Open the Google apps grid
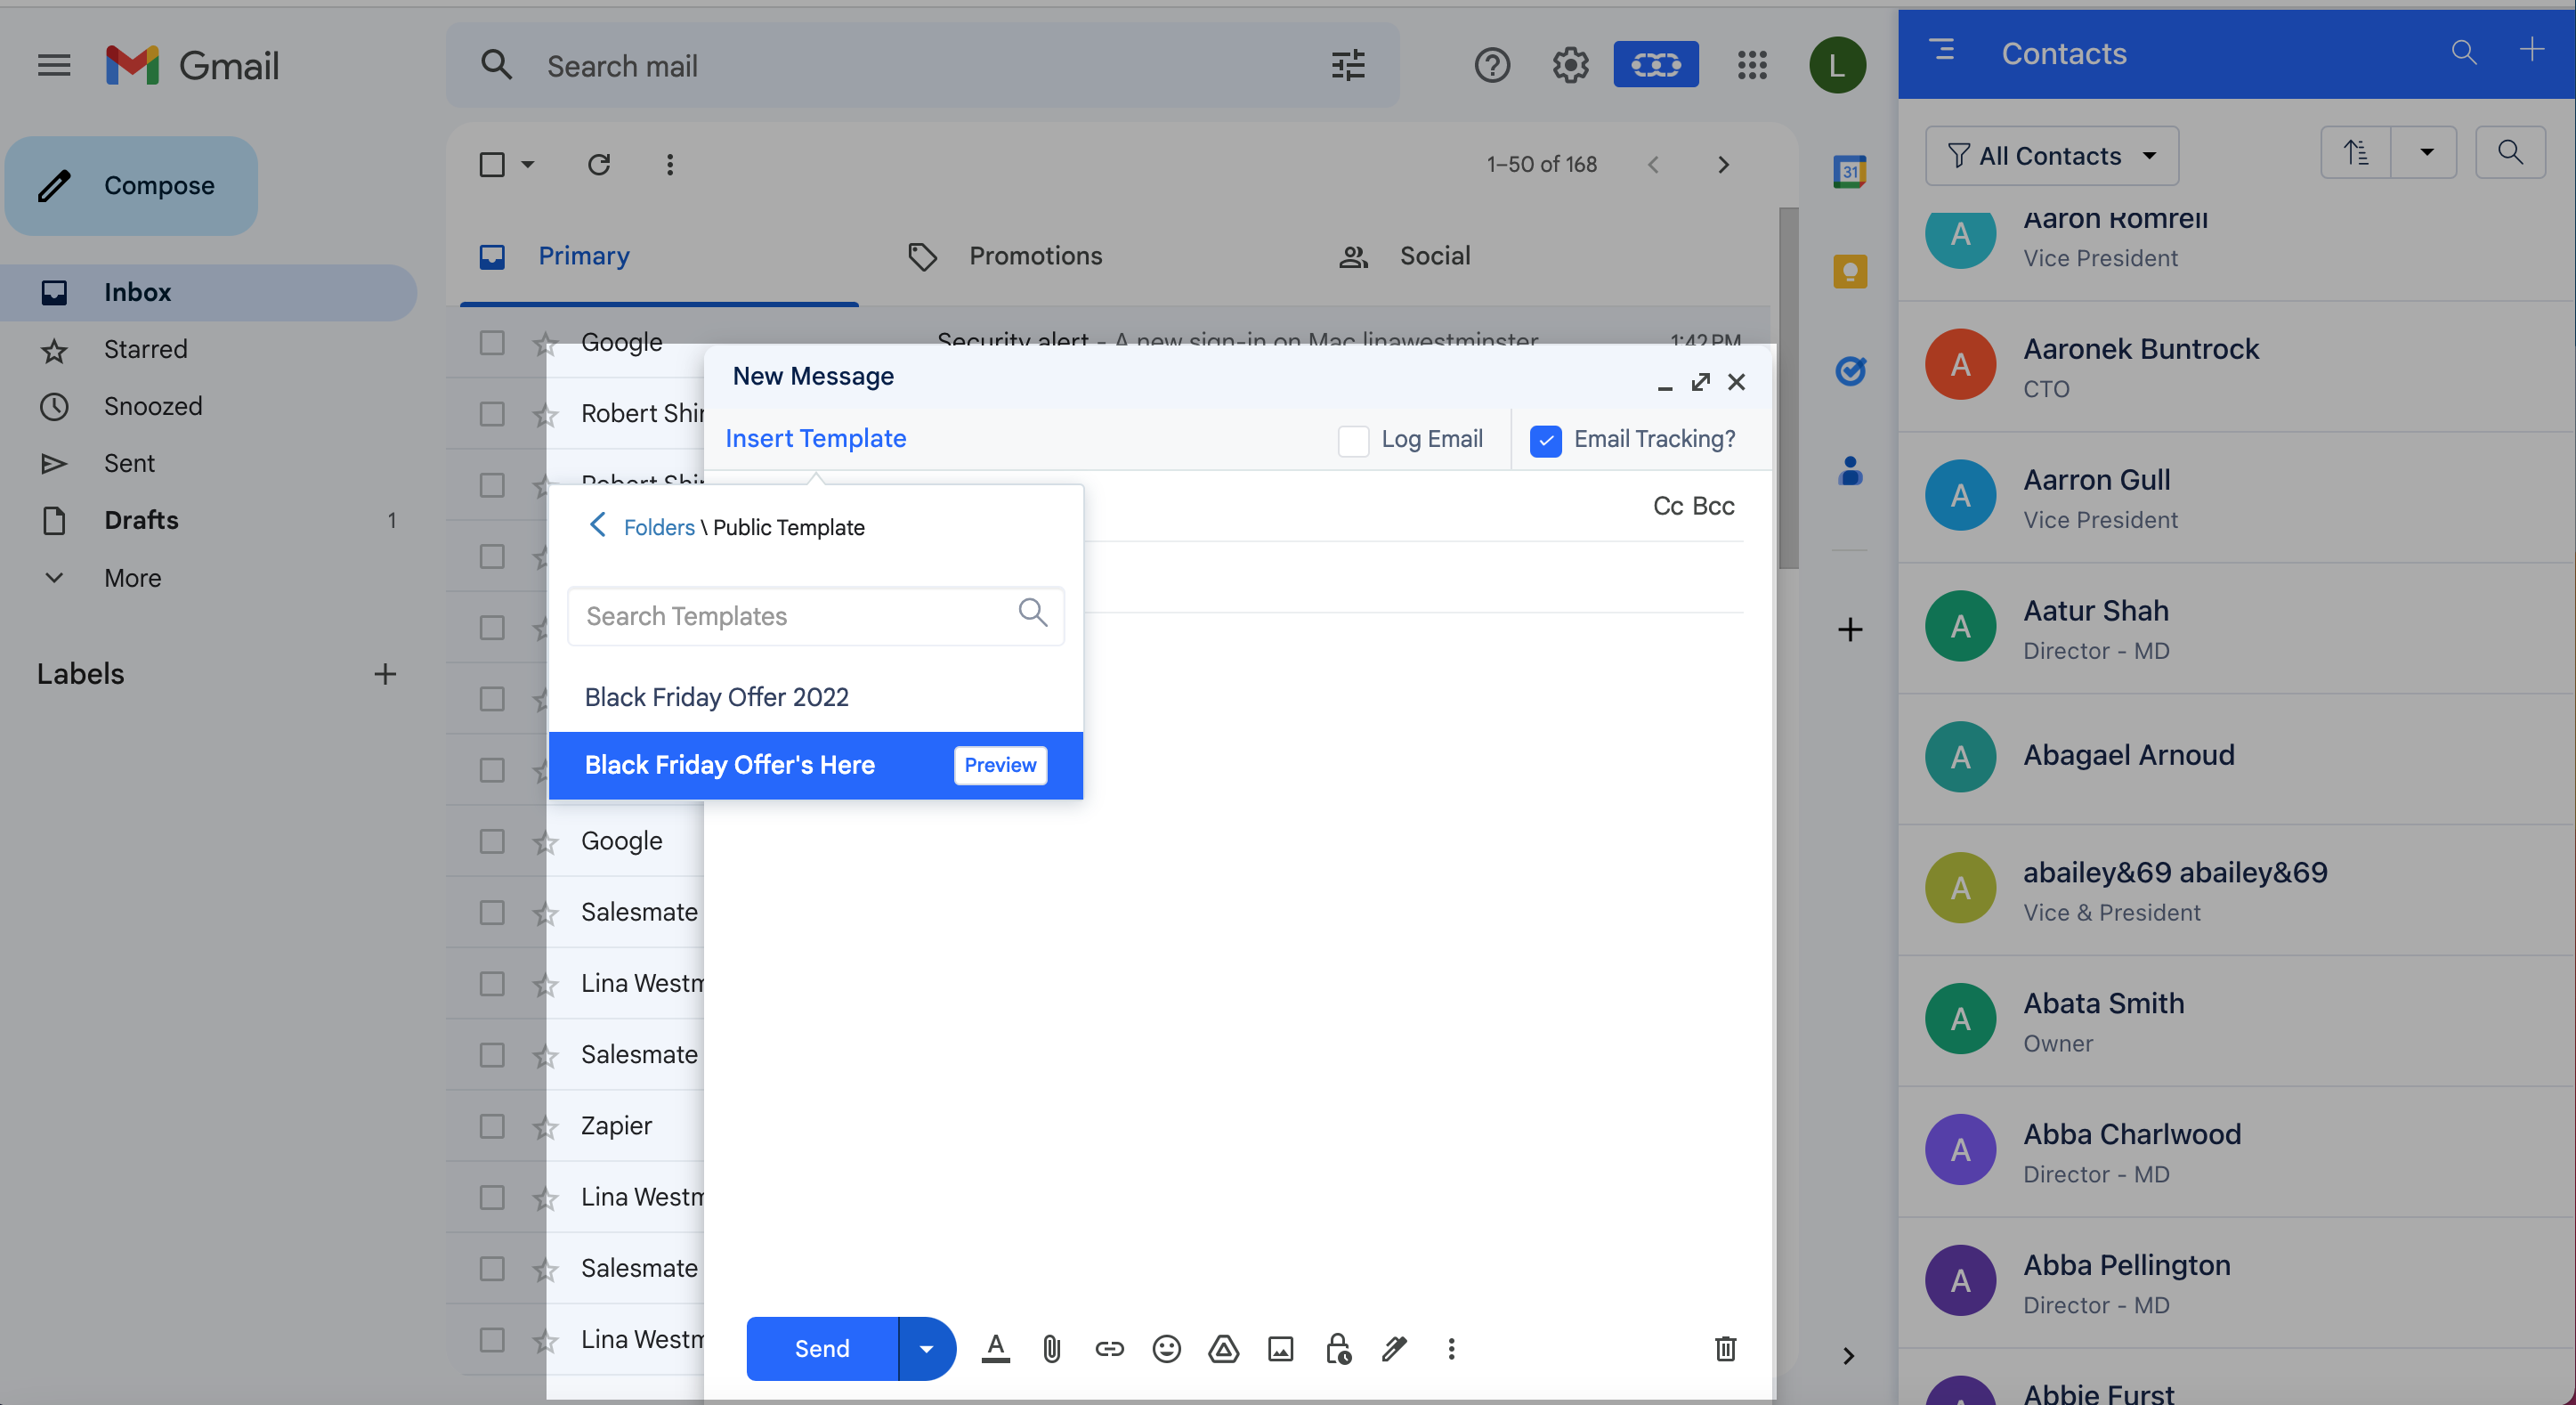This screenshot has height=1405, width=2576. point(1752,65)
